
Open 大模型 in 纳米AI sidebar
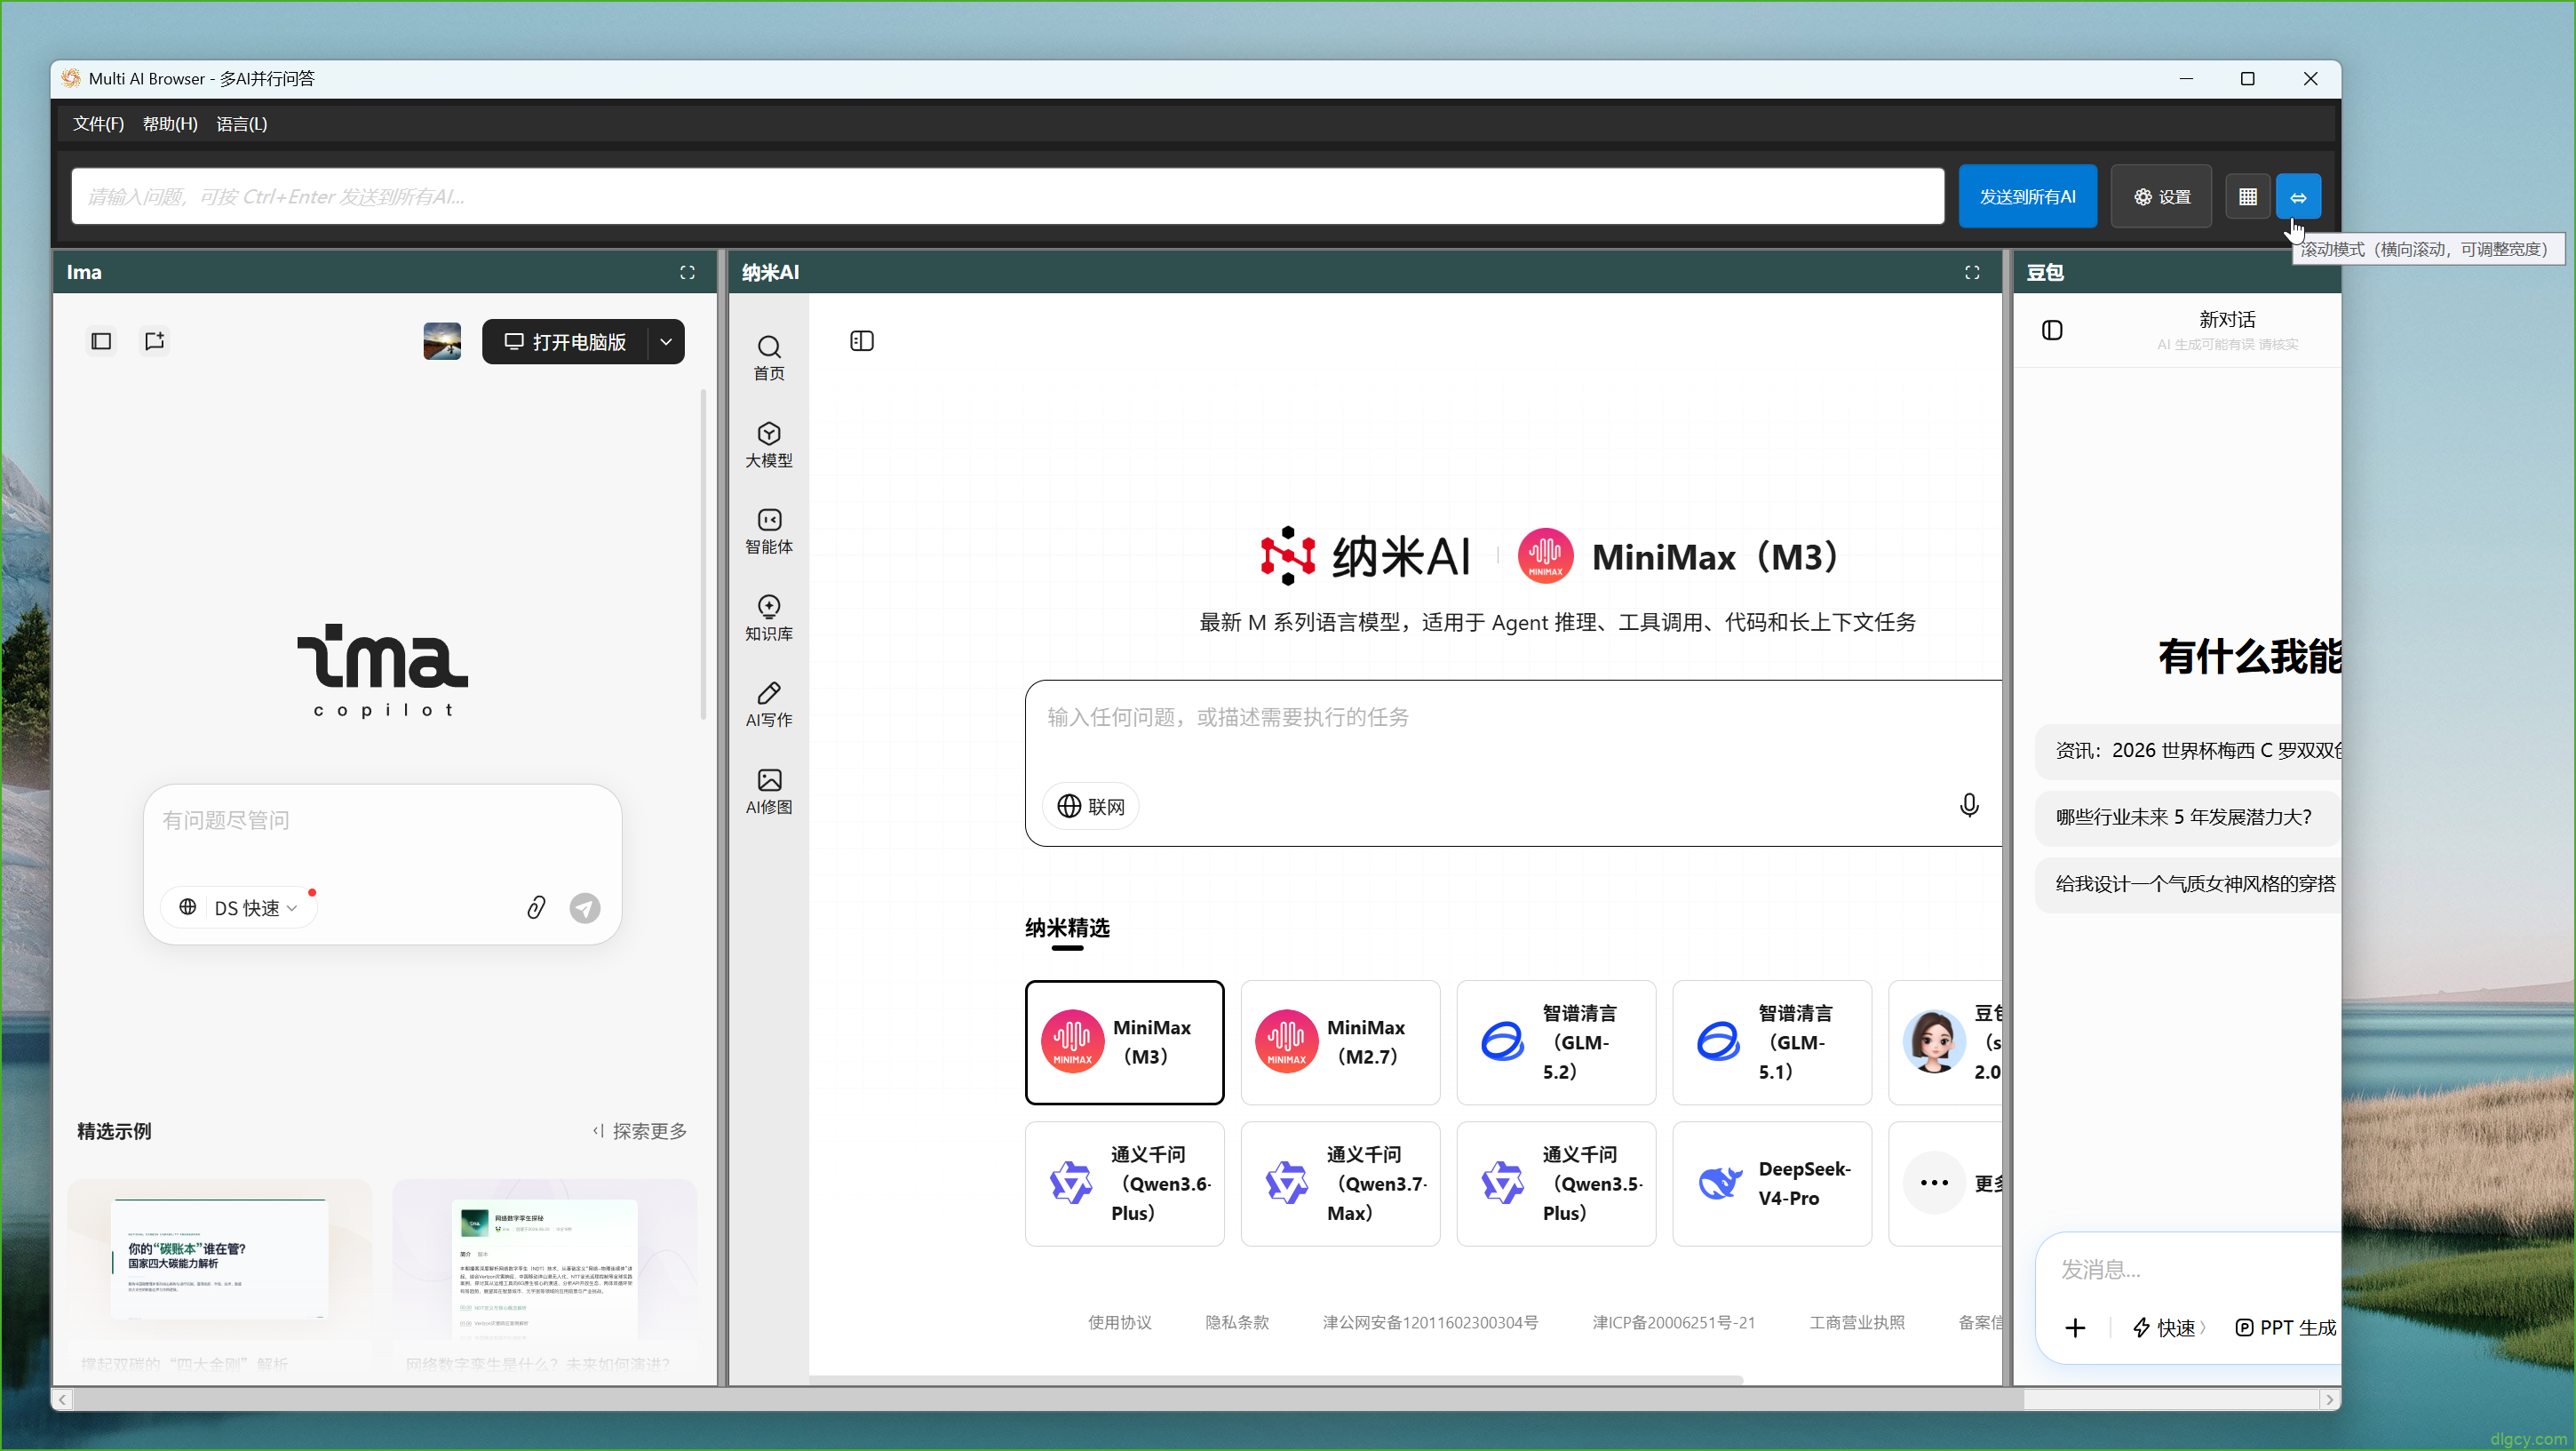pyautogui.click(x=768, y=445)
